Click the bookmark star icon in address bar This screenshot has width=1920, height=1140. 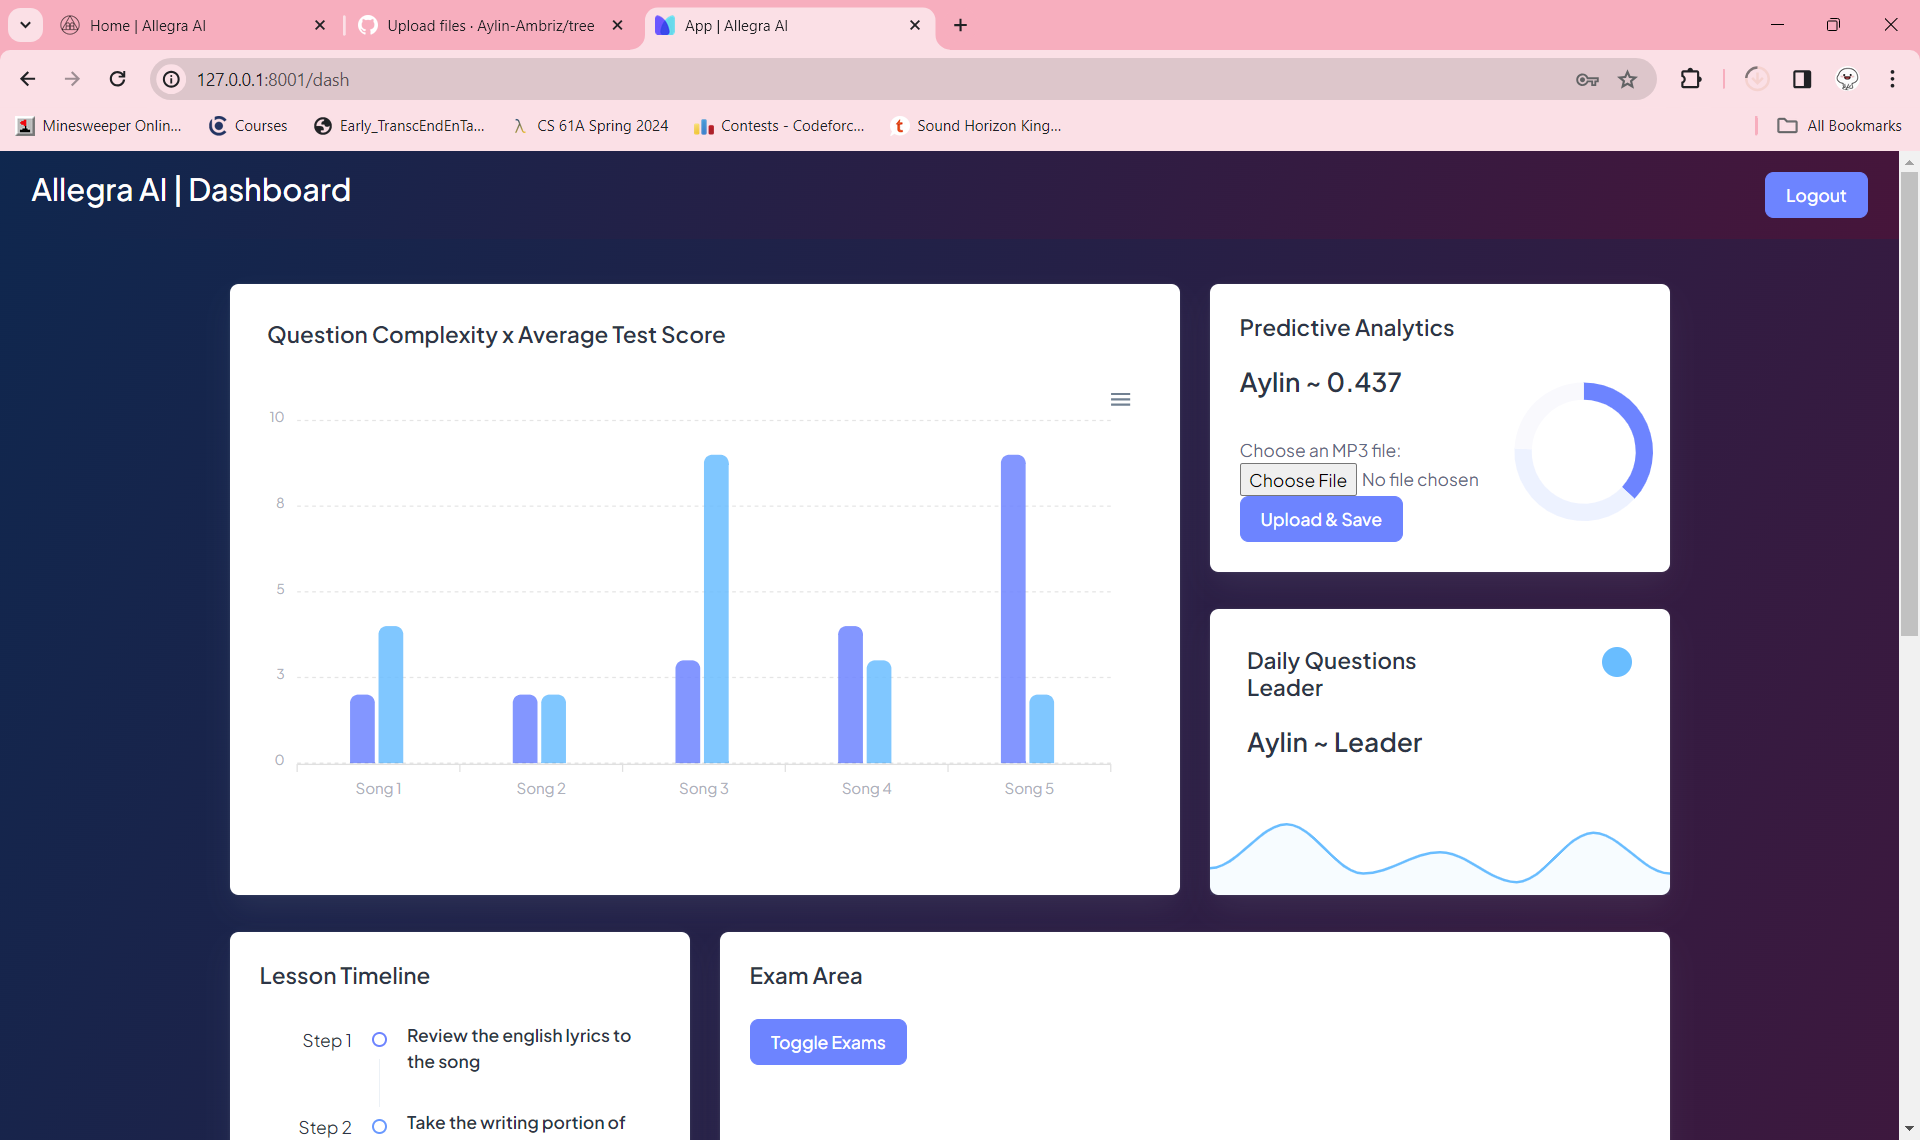click(1628, 80)
